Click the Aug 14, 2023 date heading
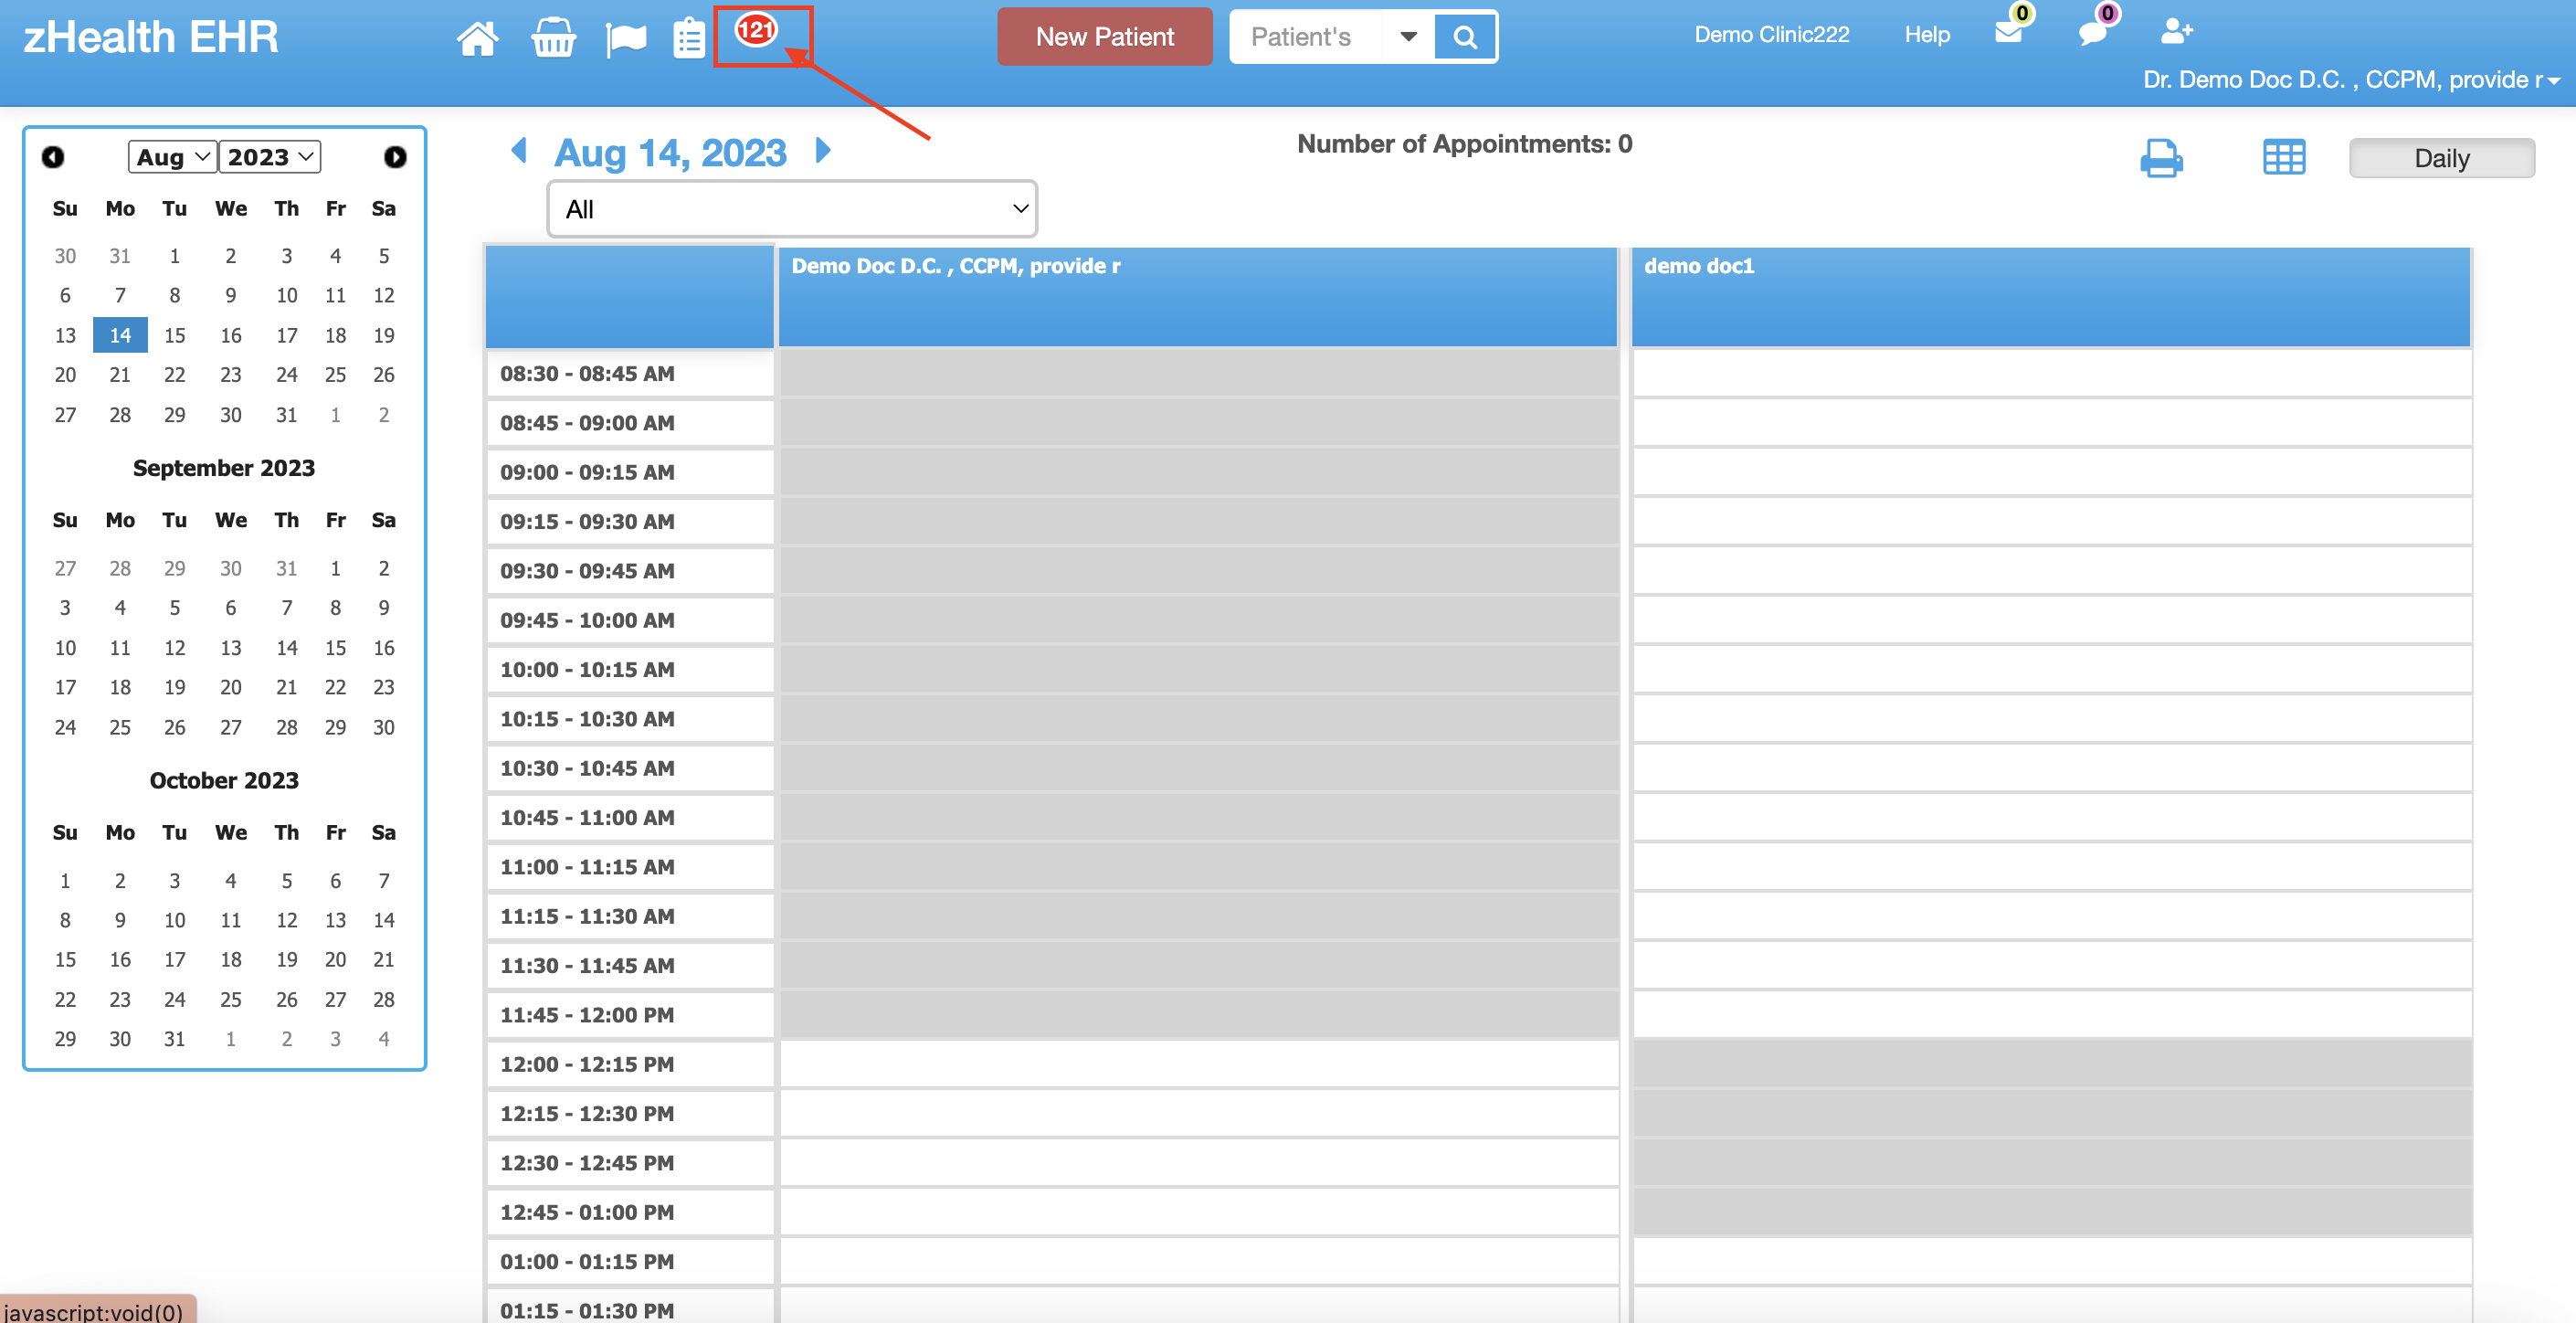2576x1323 pixels. pyautogui.click(x=670, y=153)
